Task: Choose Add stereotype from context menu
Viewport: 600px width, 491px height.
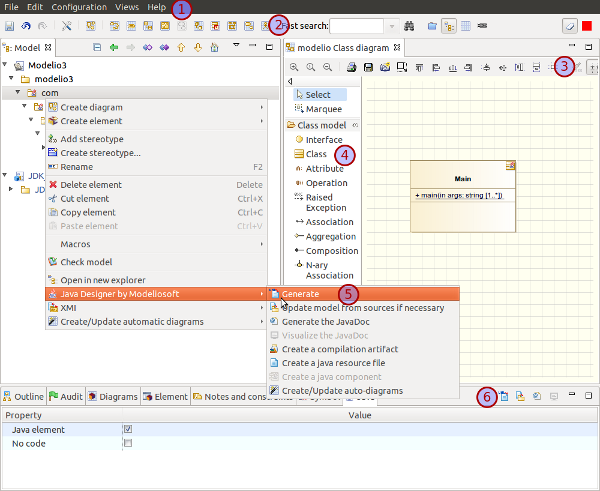Action: point(156,139)
